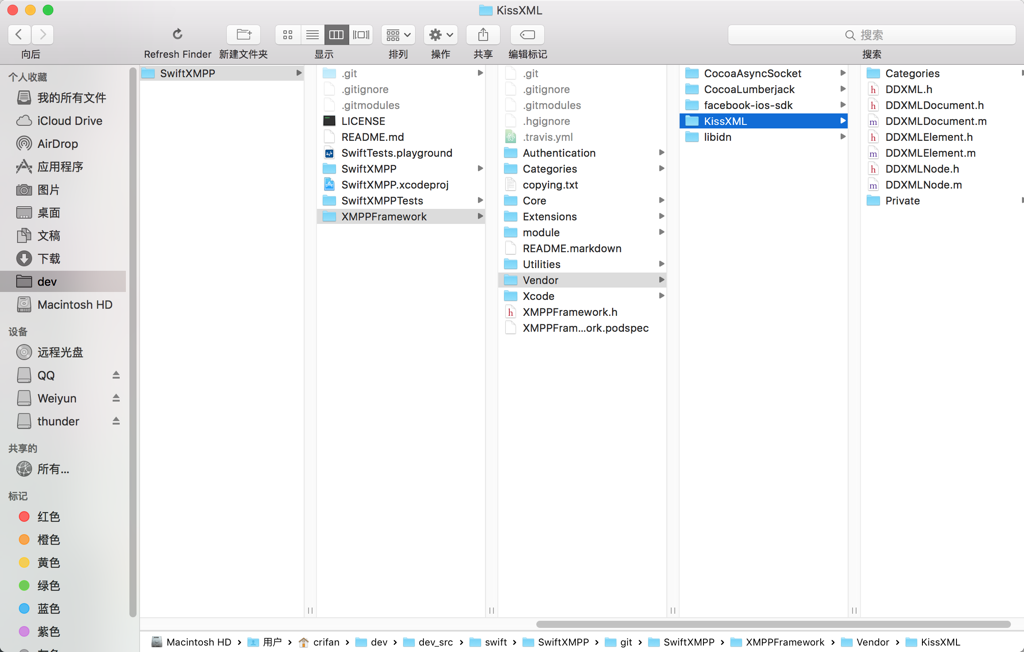Open Downloads (下载) in sidebar
This screenshot has width=1024, height=652.
pyautogui.click(x=63, y=259)
